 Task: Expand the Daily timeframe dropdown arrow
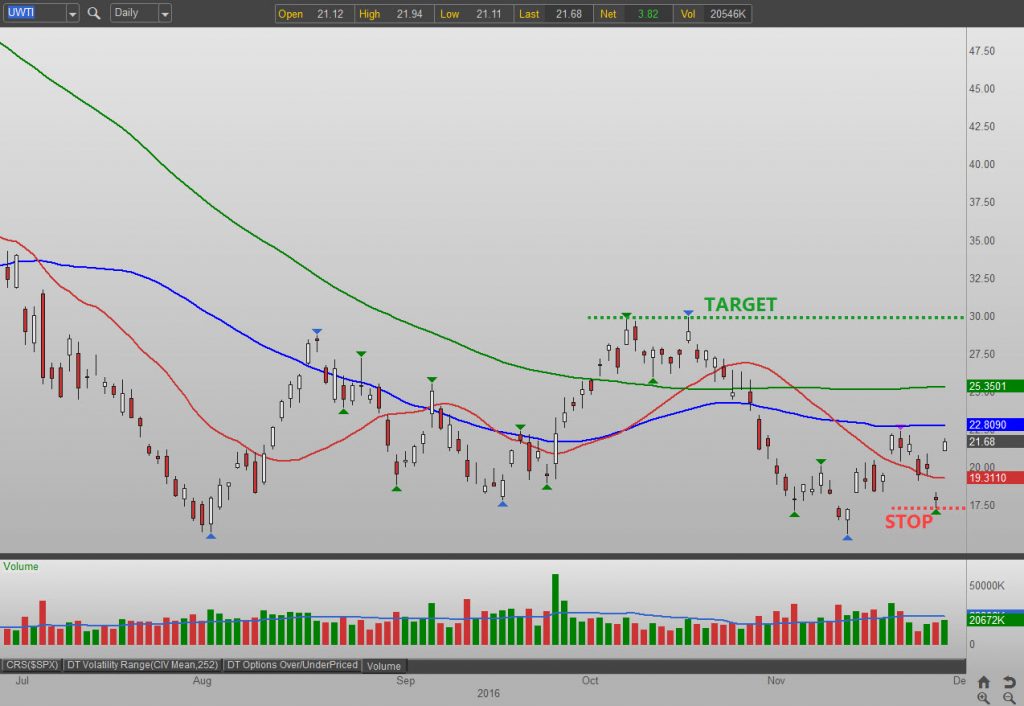click(164, 14)
